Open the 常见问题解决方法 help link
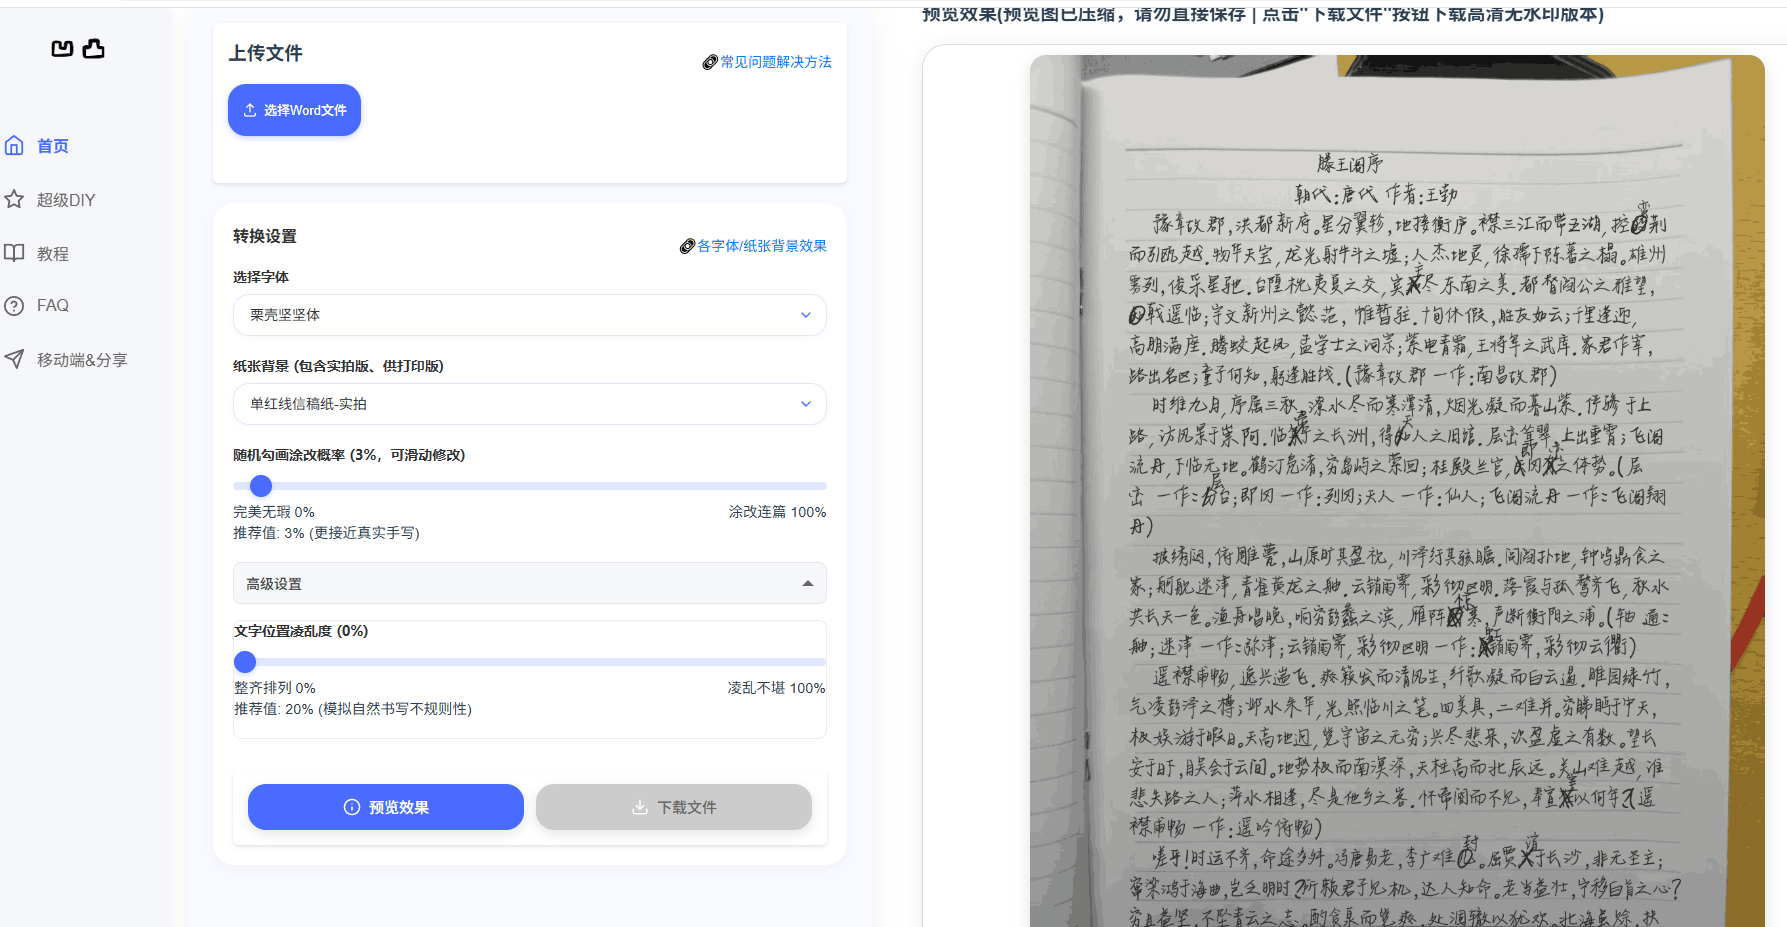The image size is (1787, 927). [775, 61]
